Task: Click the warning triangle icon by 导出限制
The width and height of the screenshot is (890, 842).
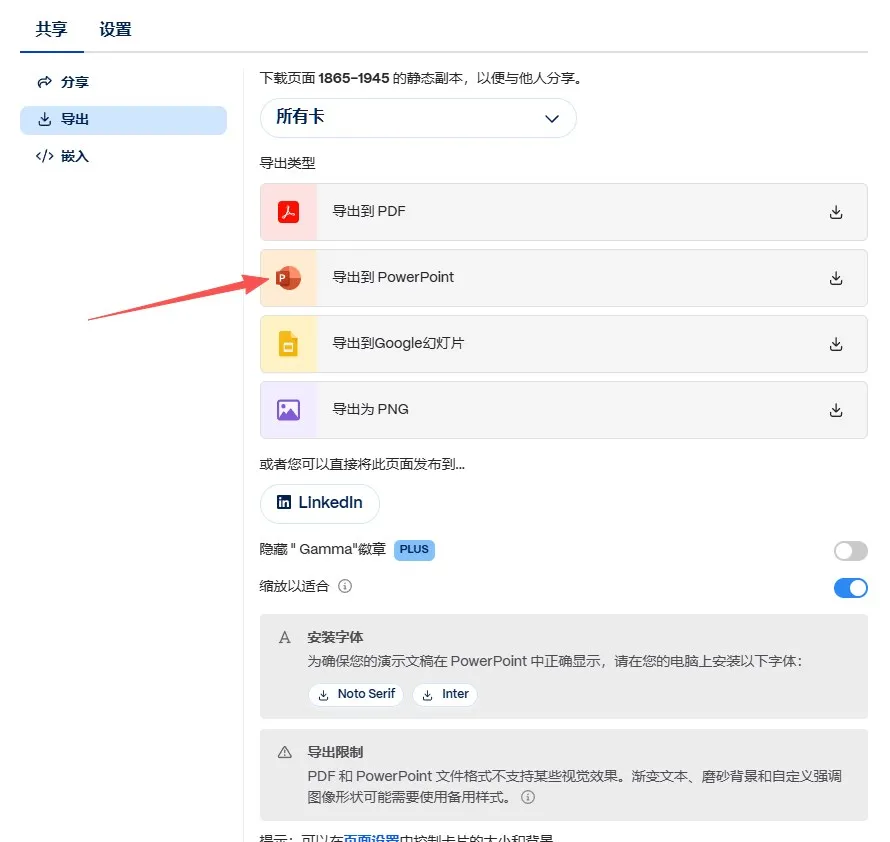Action: click(x=284, y=753)
